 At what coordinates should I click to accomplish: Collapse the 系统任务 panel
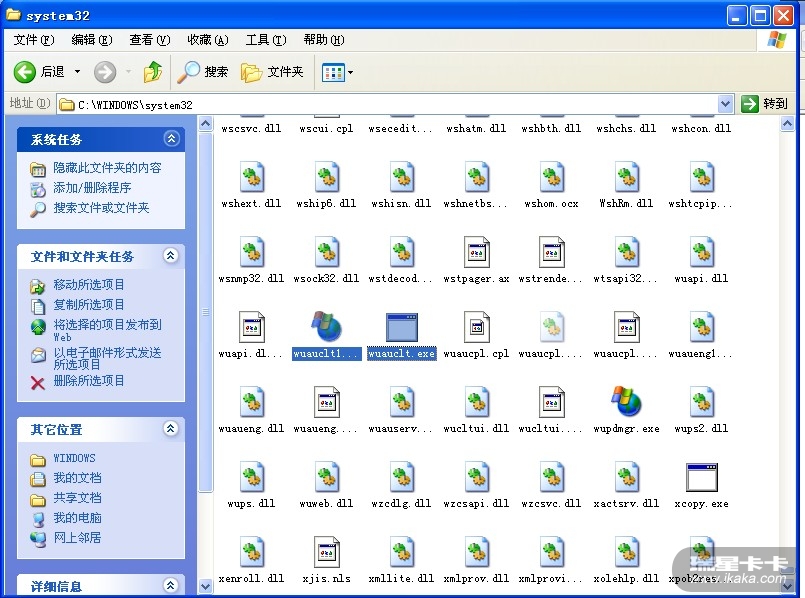pyautogui.click(x=171, y=139)
